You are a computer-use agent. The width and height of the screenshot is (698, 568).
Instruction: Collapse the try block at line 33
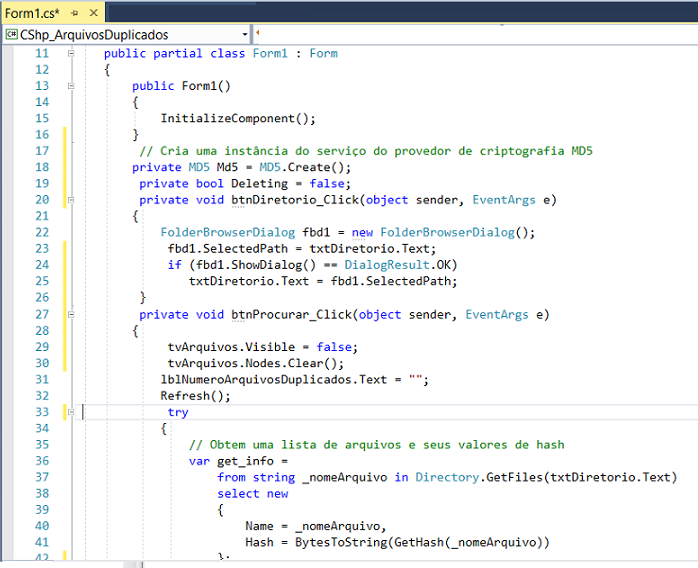click(x=71, y=412)
